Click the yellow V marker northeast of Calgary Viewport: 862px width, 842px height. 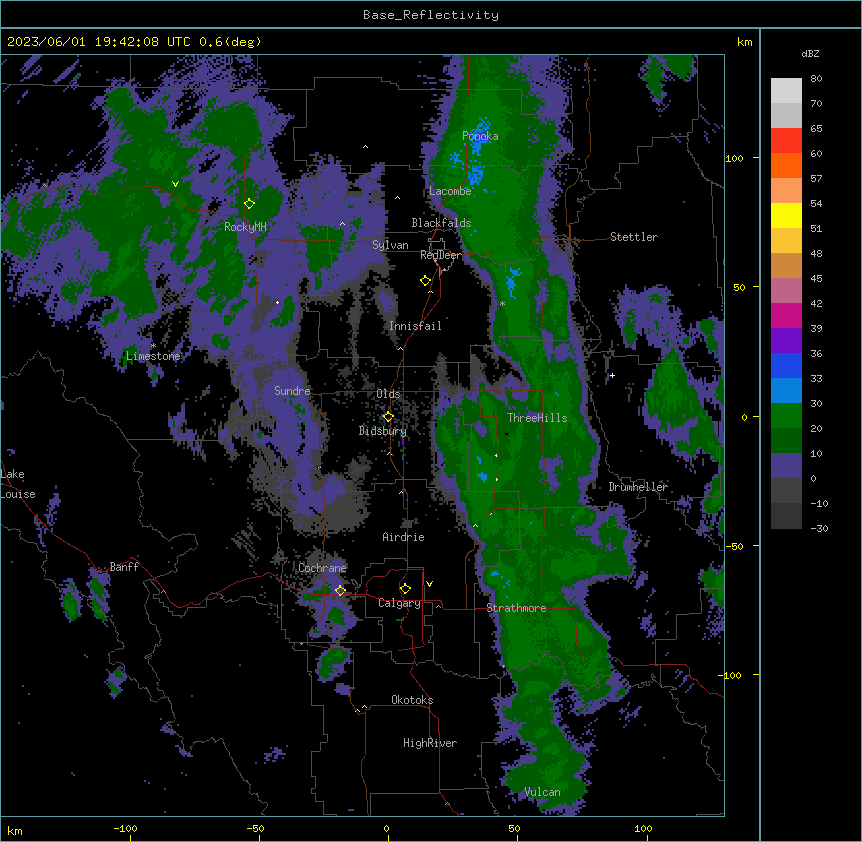(x=429, y=584)
